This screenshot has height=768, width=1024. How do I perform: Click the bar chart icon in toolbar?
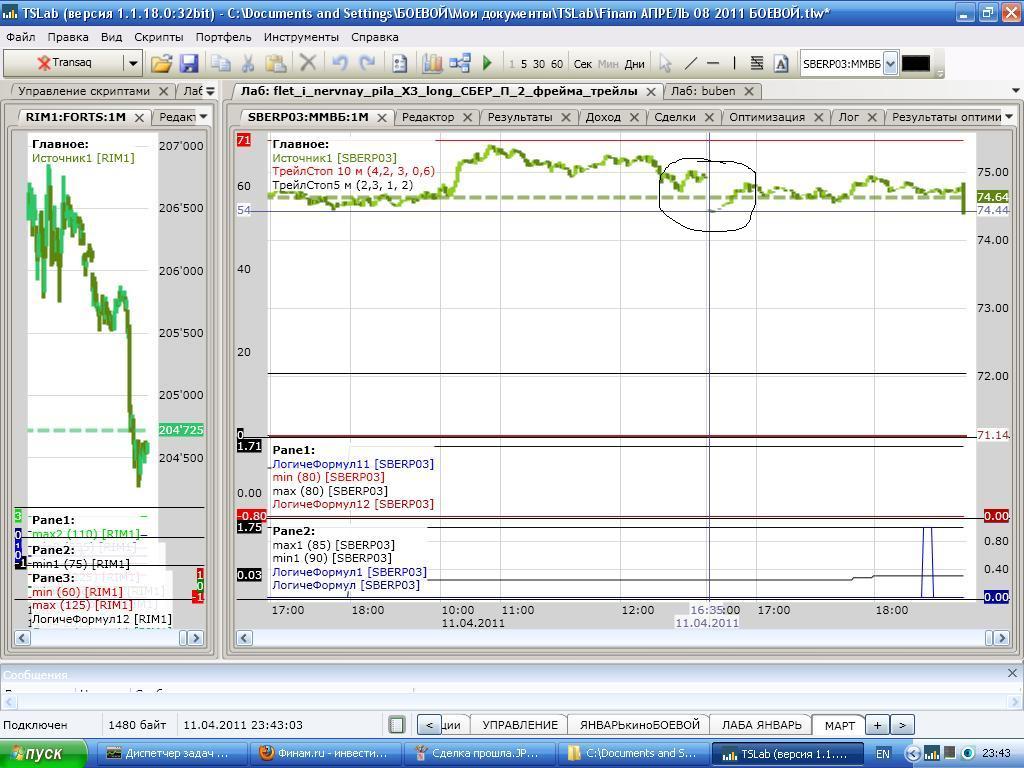(x=432, y=63)
